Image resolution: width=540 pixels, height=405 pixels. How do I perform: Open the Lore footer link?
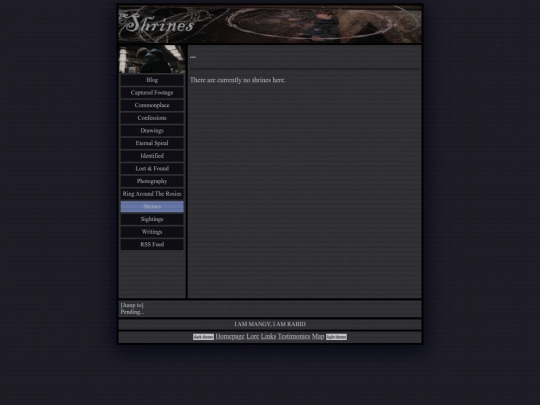[252, 336]
